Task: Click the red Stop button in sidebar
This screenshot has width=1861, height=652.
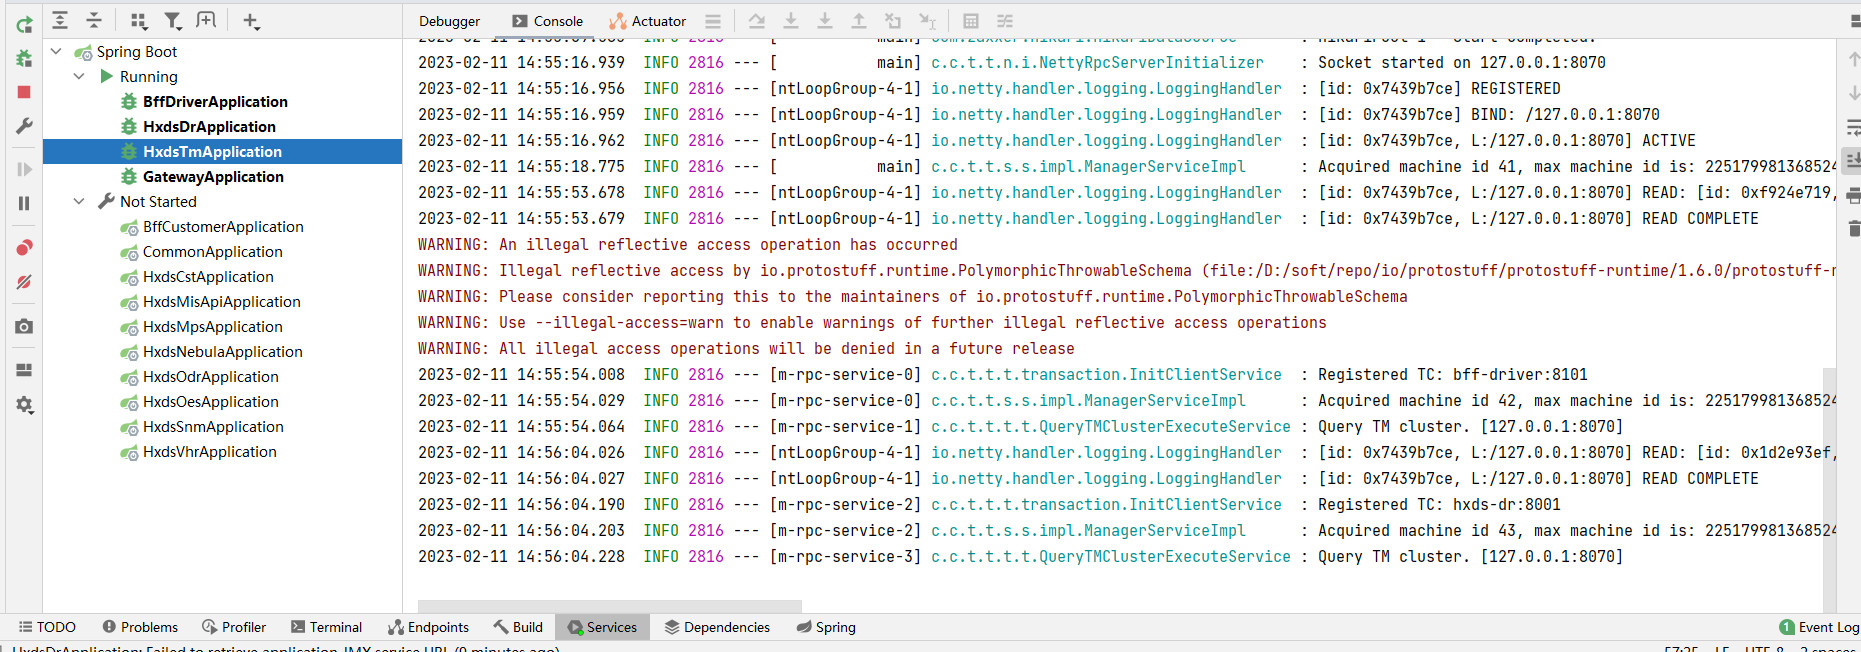Action: tap(24, 92)
